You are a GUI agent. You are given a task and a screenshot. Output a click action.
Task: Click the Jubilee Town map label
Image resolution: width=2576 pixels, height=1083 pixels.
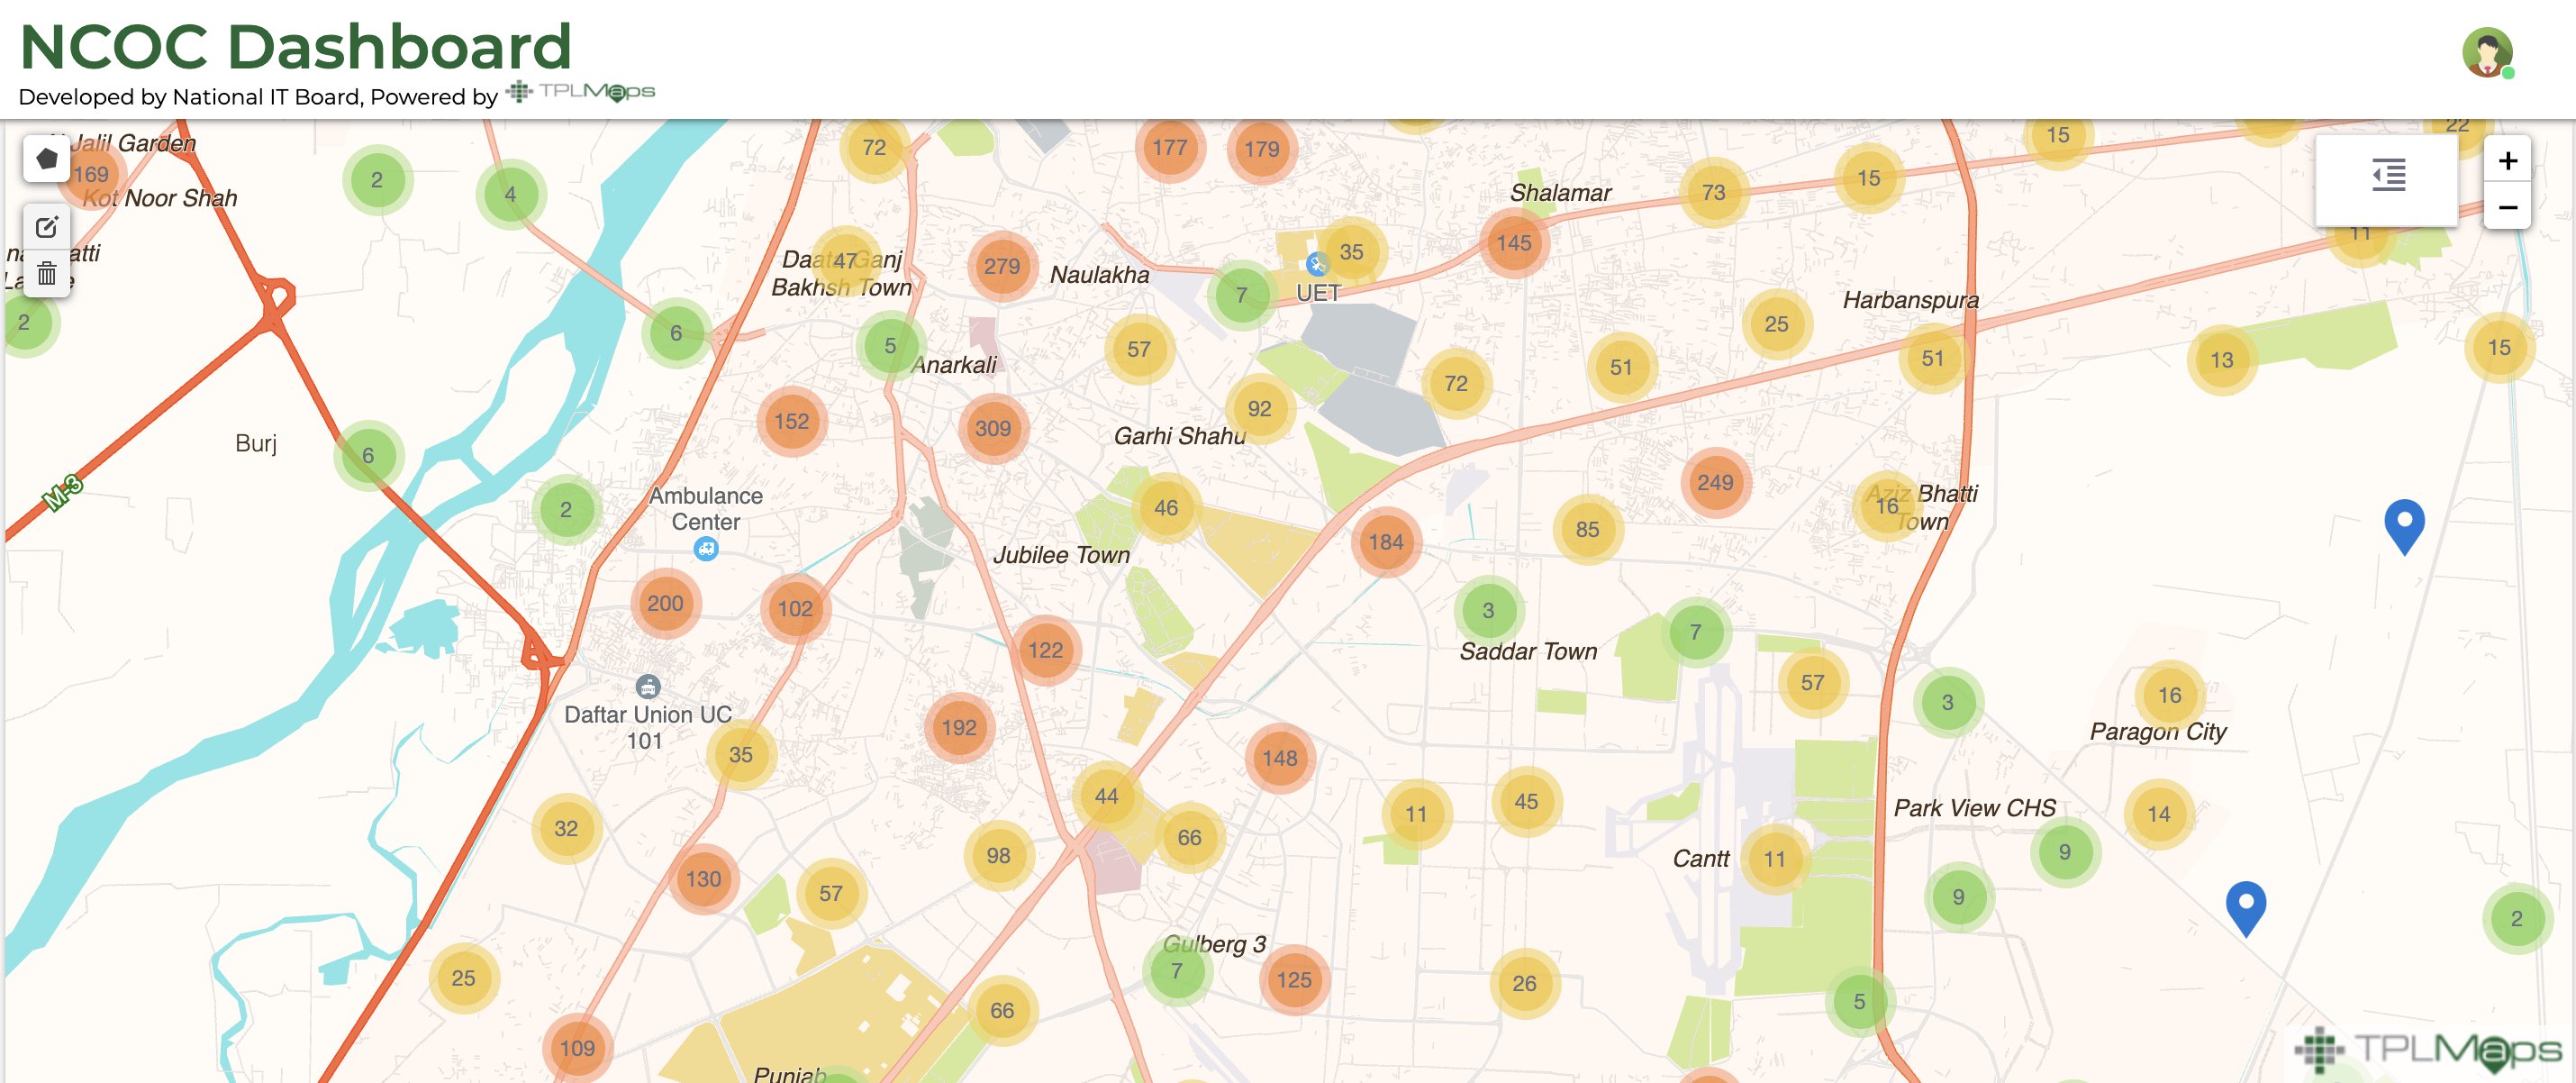click(x=1061, y=555)
